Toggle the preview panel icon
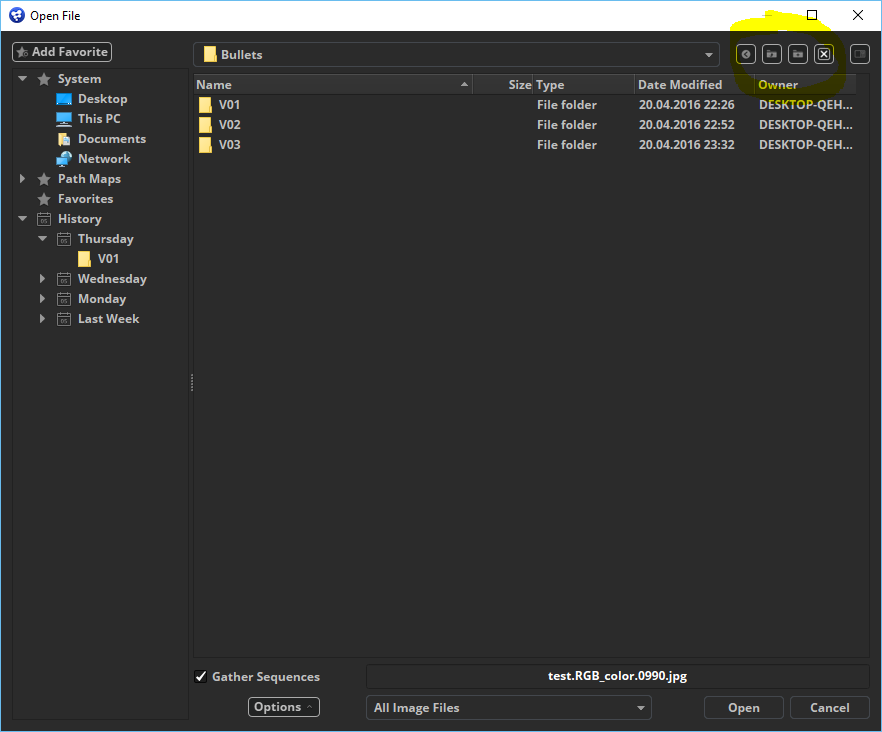This screenshot has height=732, width=882. point(860,55)
